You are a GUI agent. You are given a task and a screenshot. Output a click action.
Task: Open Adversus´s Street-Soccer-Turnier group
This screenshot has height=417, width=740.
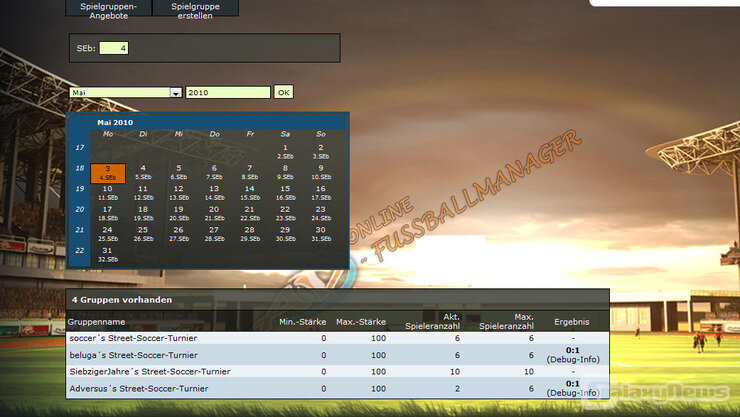click(x=139, y=389)
